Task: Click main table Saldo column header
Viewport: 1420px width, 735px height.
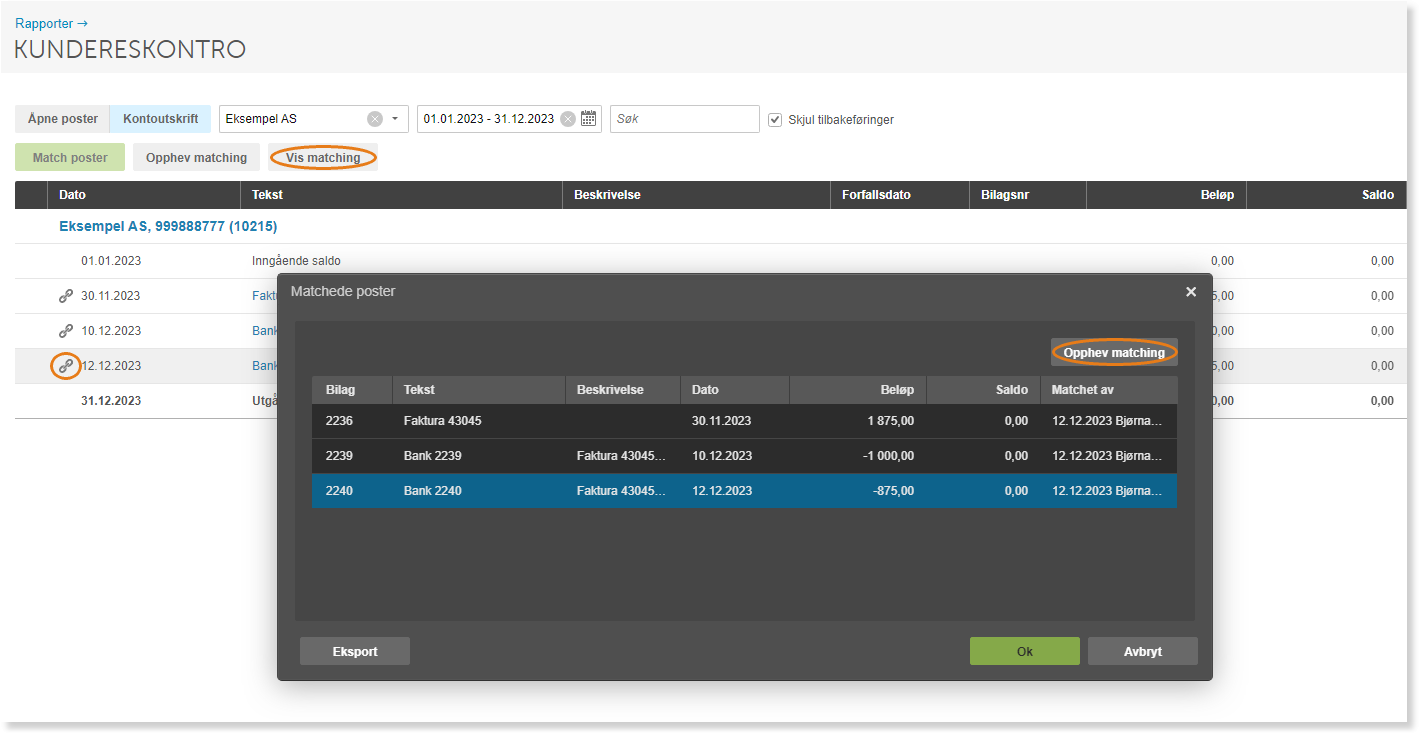Action: 1326,195
